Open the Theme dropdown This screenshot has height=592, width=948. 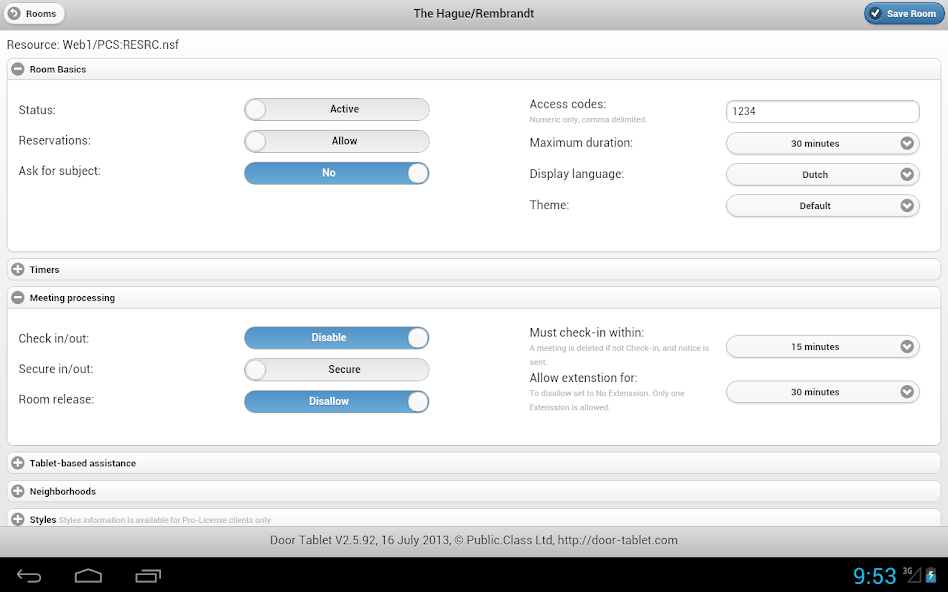[822, 206]
